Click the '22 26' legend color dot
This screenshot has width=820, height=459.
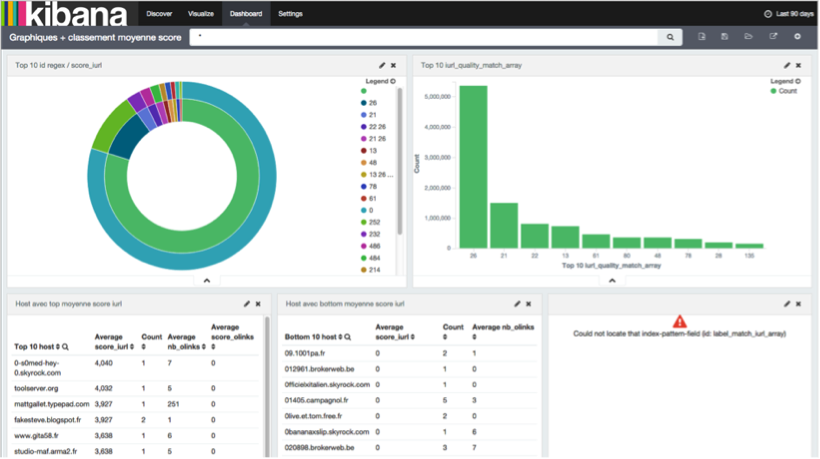click(363, 127)
